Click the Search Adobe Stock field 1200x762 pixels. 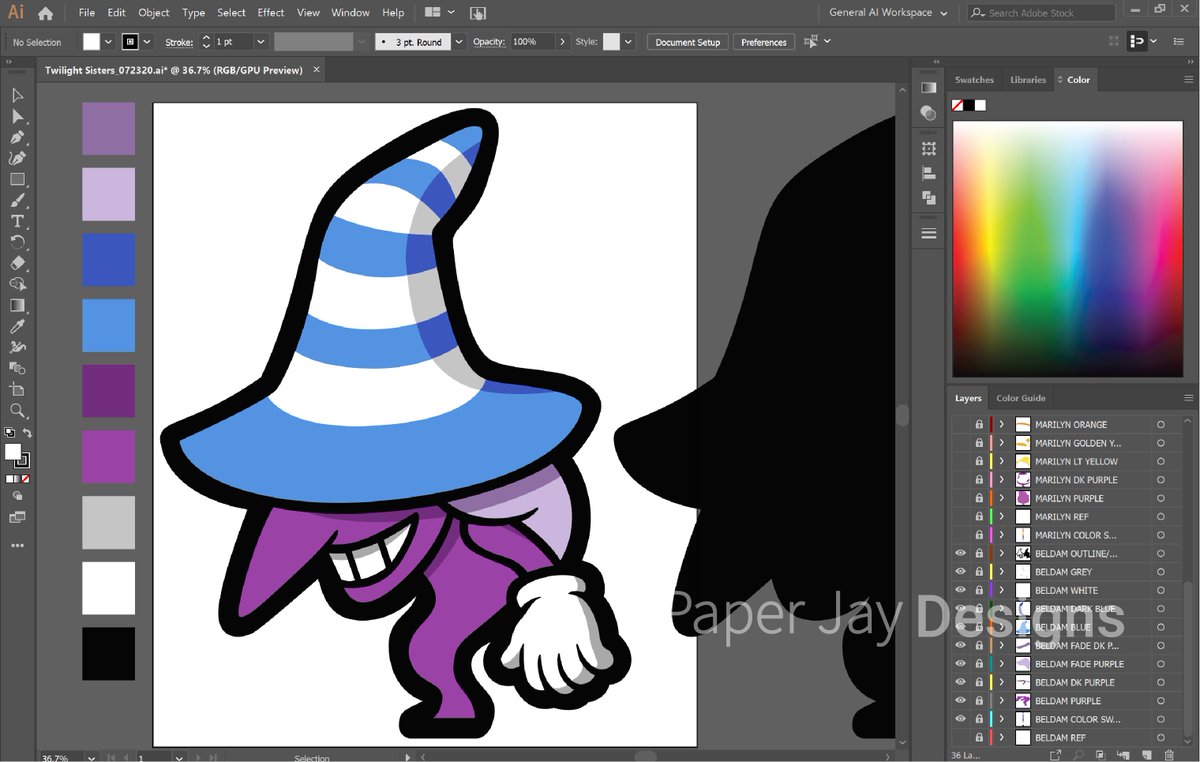click(x=1041, y=13)
